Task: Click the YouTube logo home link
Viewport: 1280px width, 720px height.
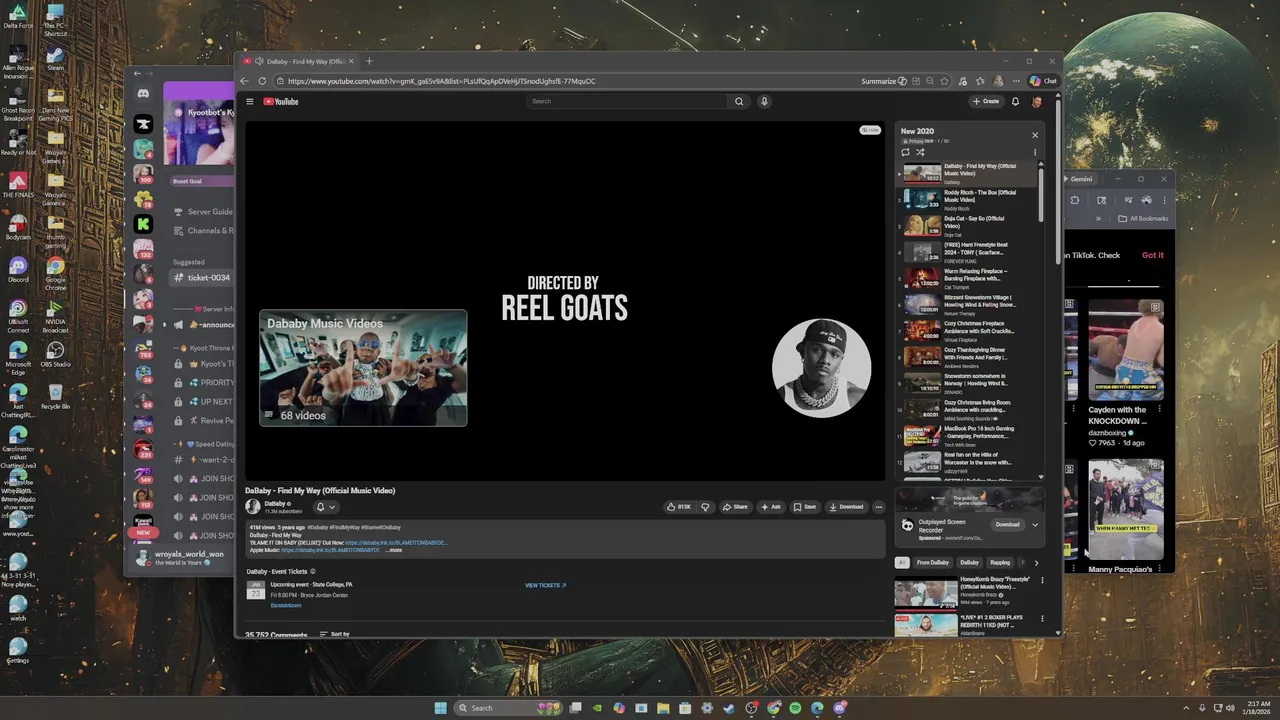Action: click(x=281, y=101)
